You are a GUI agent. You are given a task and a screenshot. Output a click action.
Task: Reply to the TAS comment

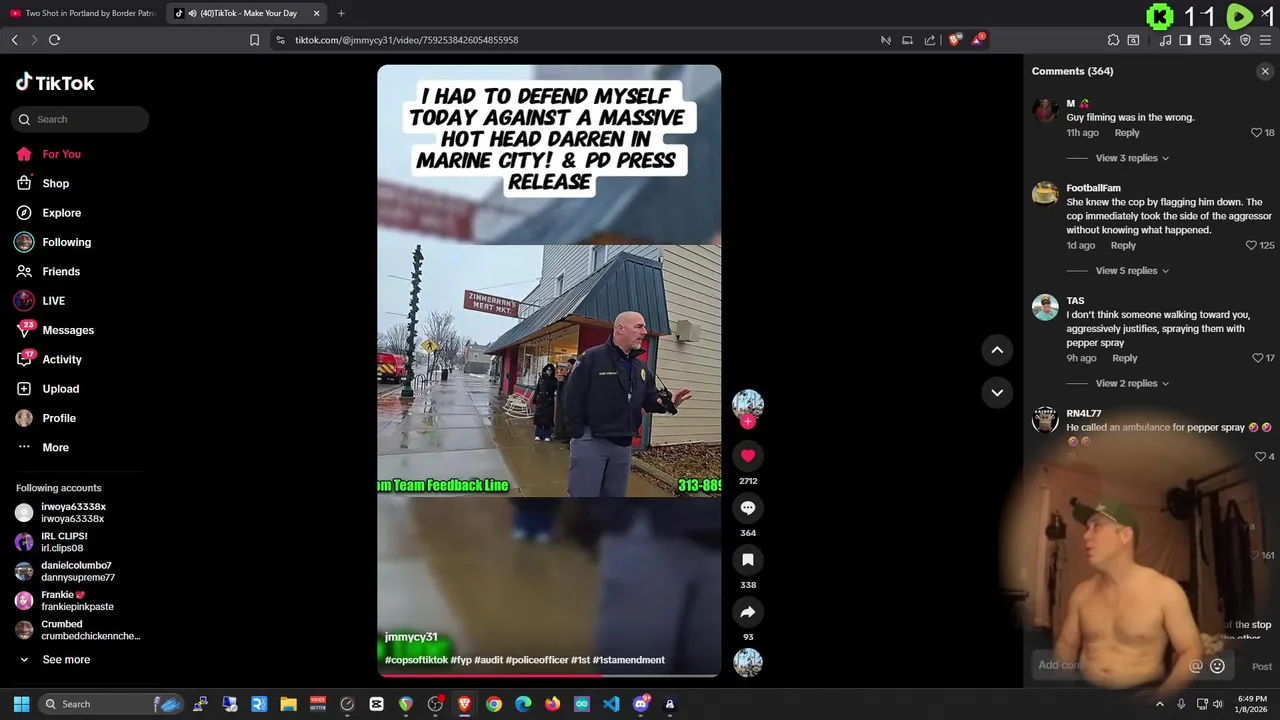1125,358
